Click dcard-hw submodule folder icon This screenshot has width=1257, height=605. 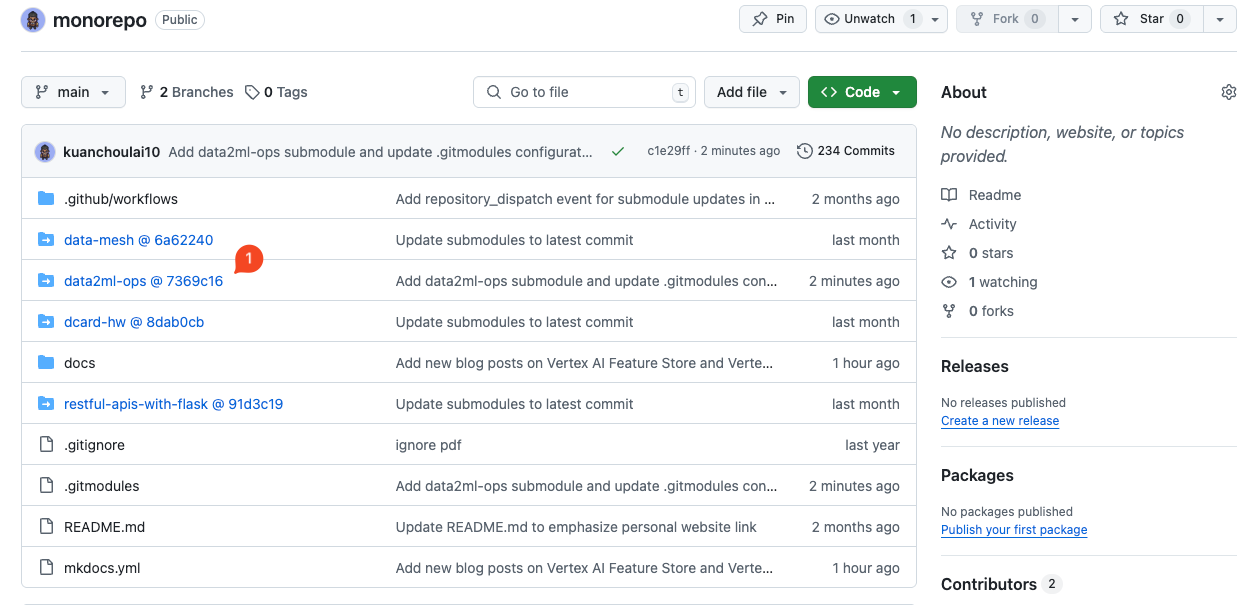pos(46,321)
